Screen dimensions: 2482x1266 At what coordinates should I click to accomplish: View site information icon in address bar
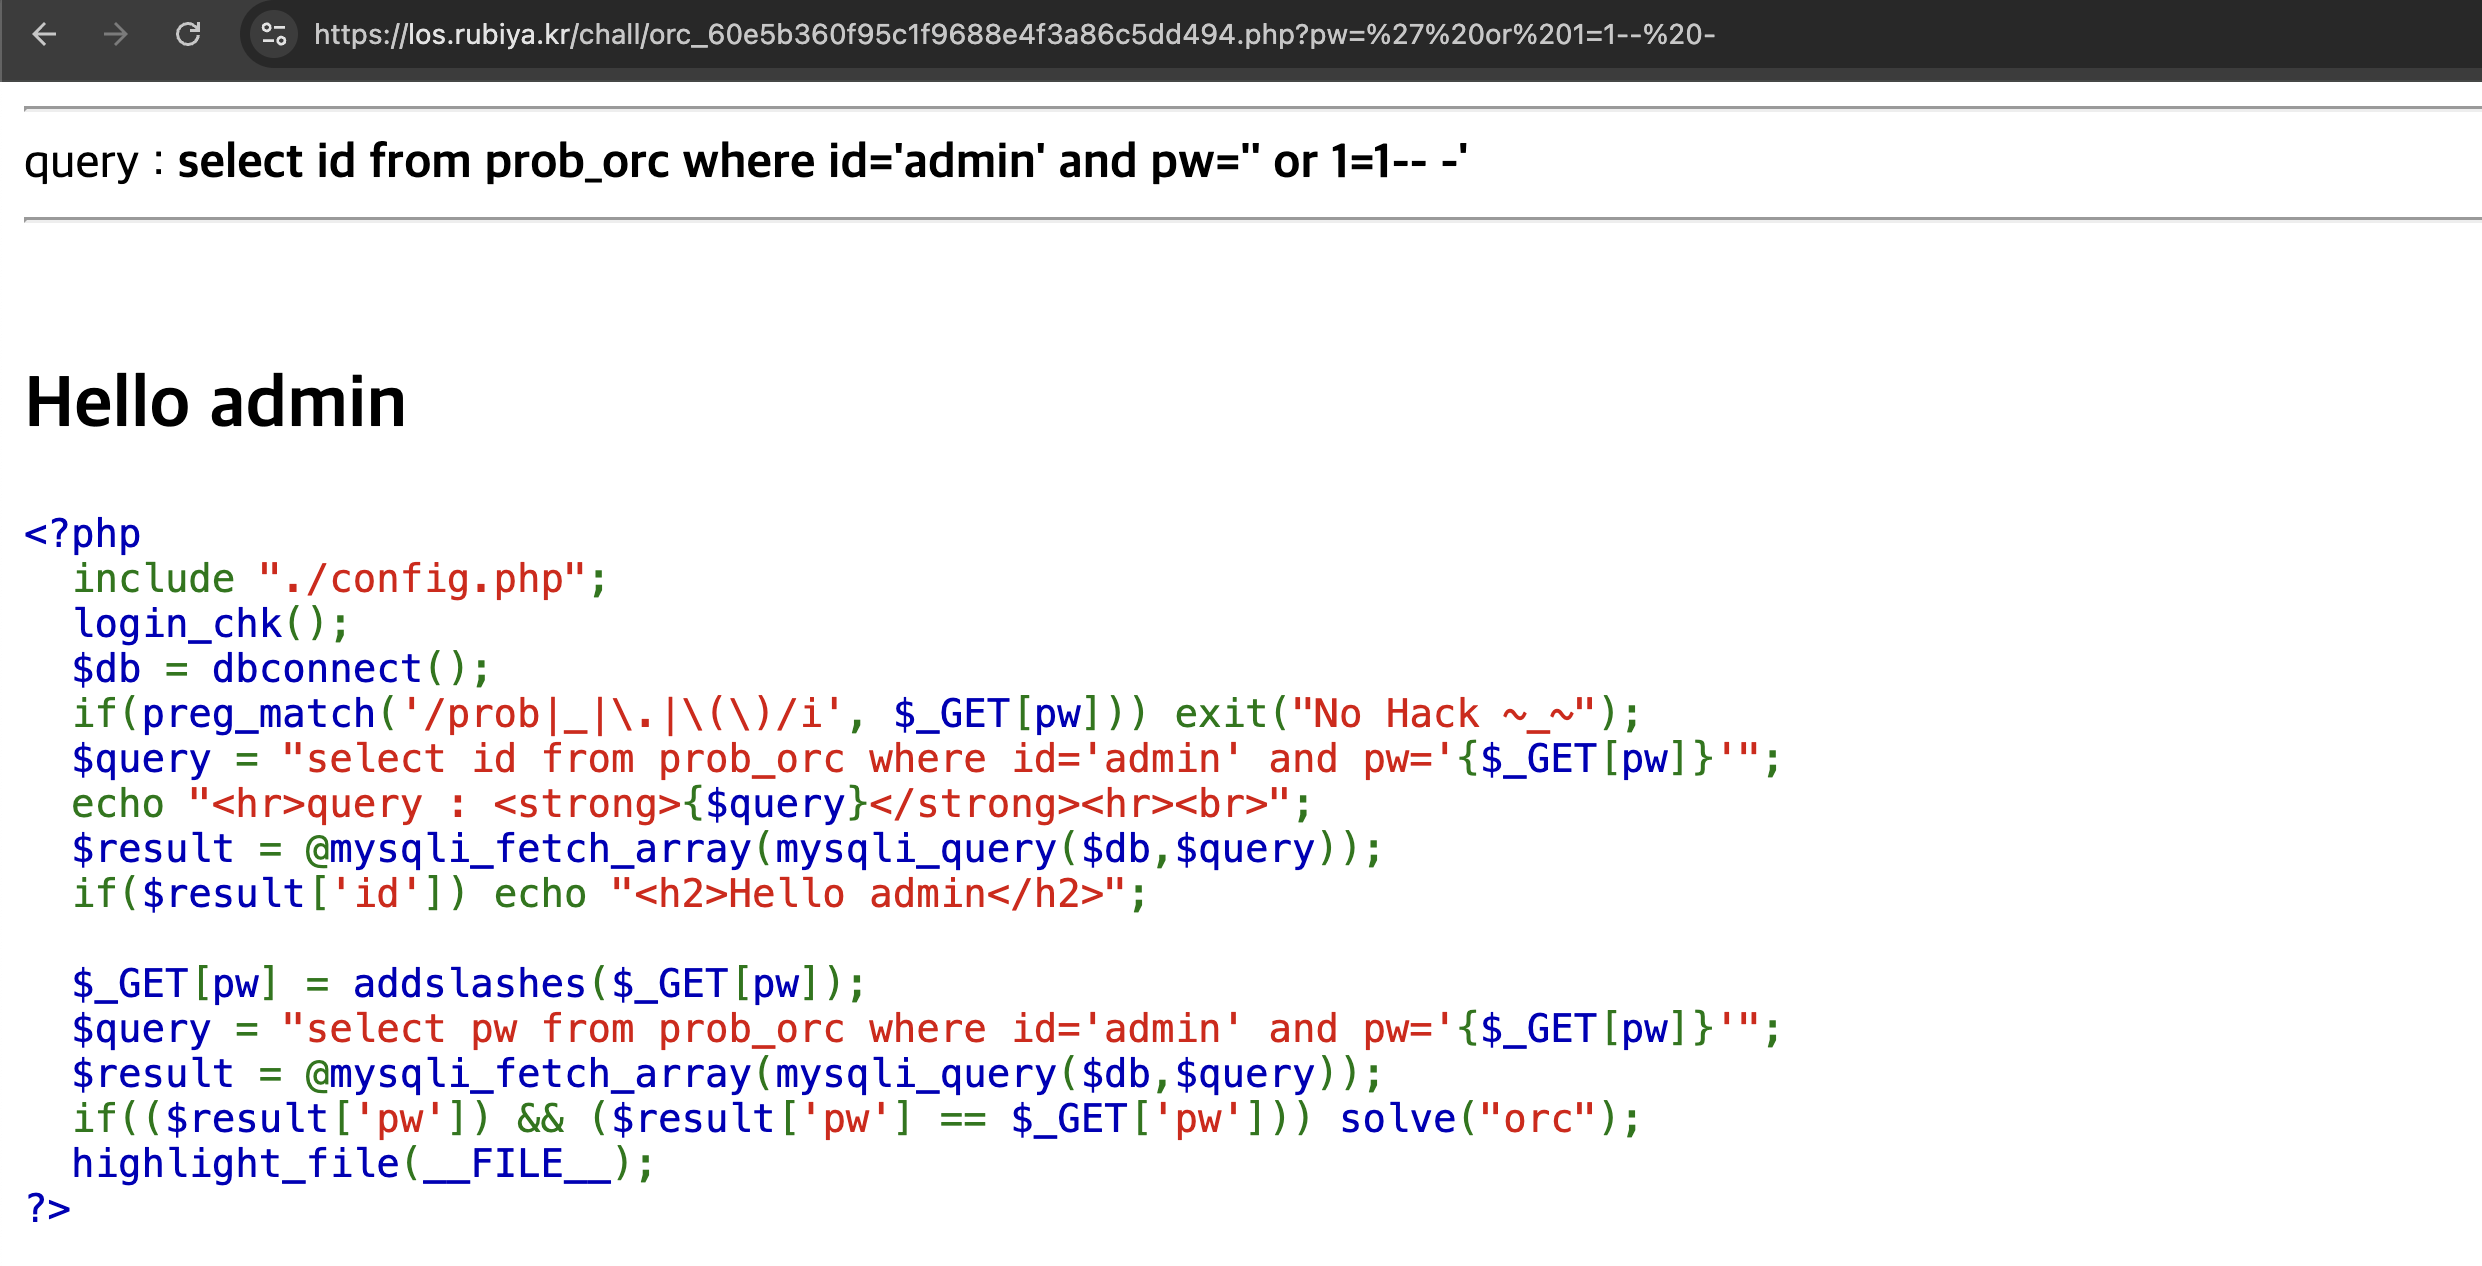[x=274, y=35]
